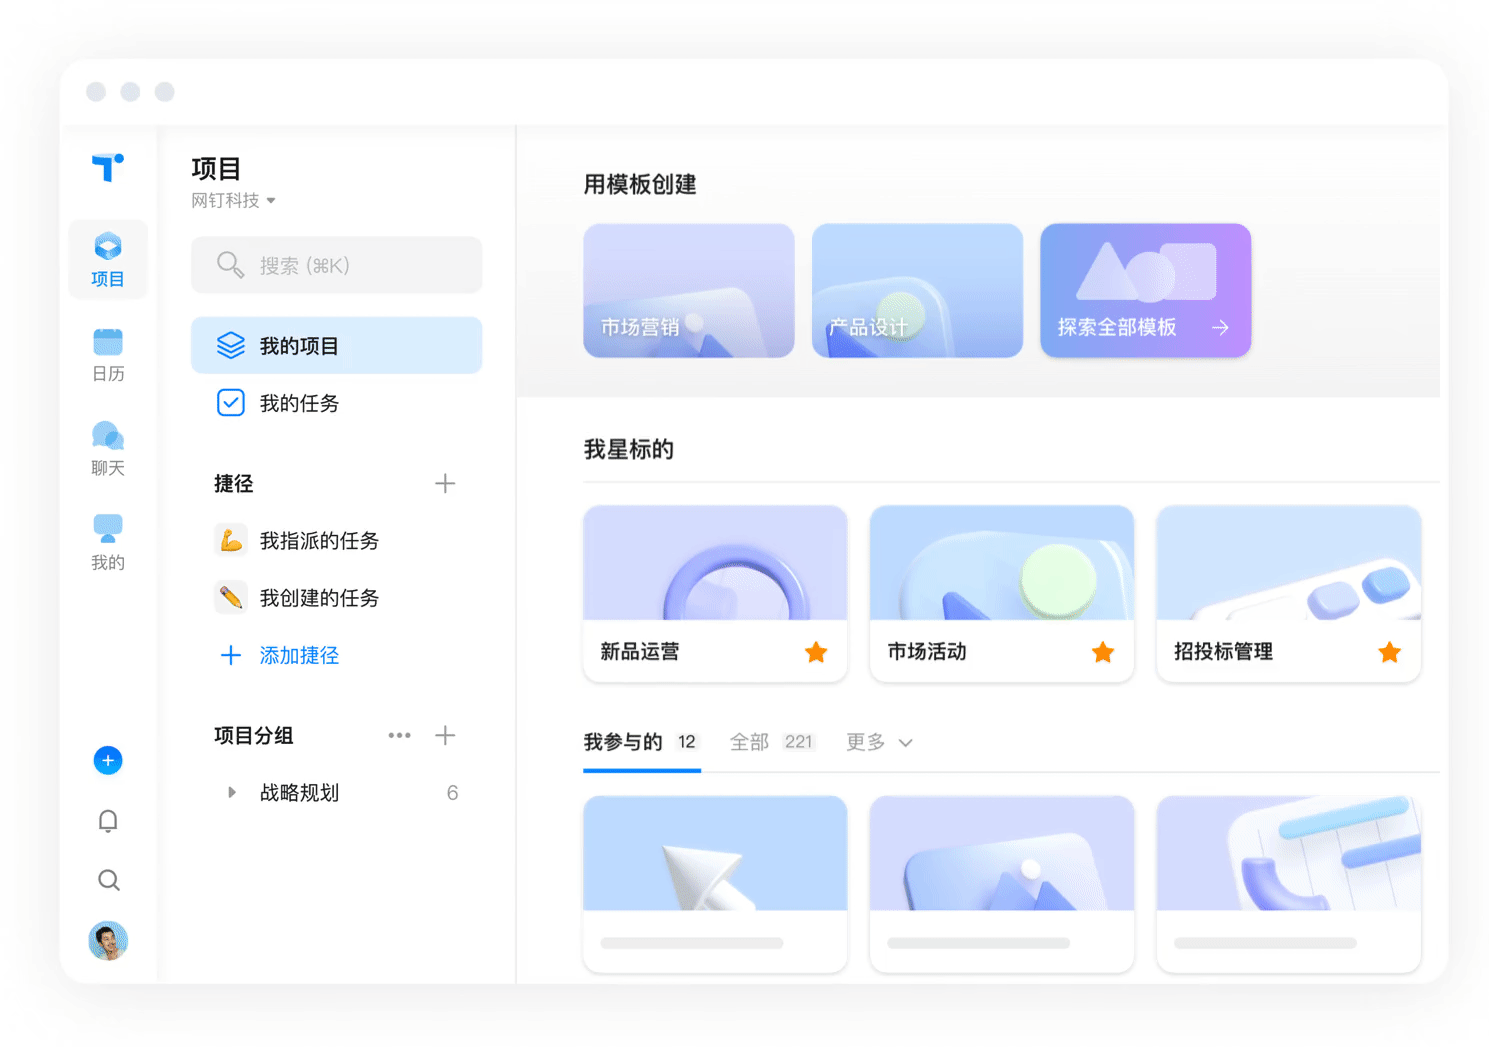Toggle the star on 市场活动 project
Screen dimensions: 1489x1047
1103,652
